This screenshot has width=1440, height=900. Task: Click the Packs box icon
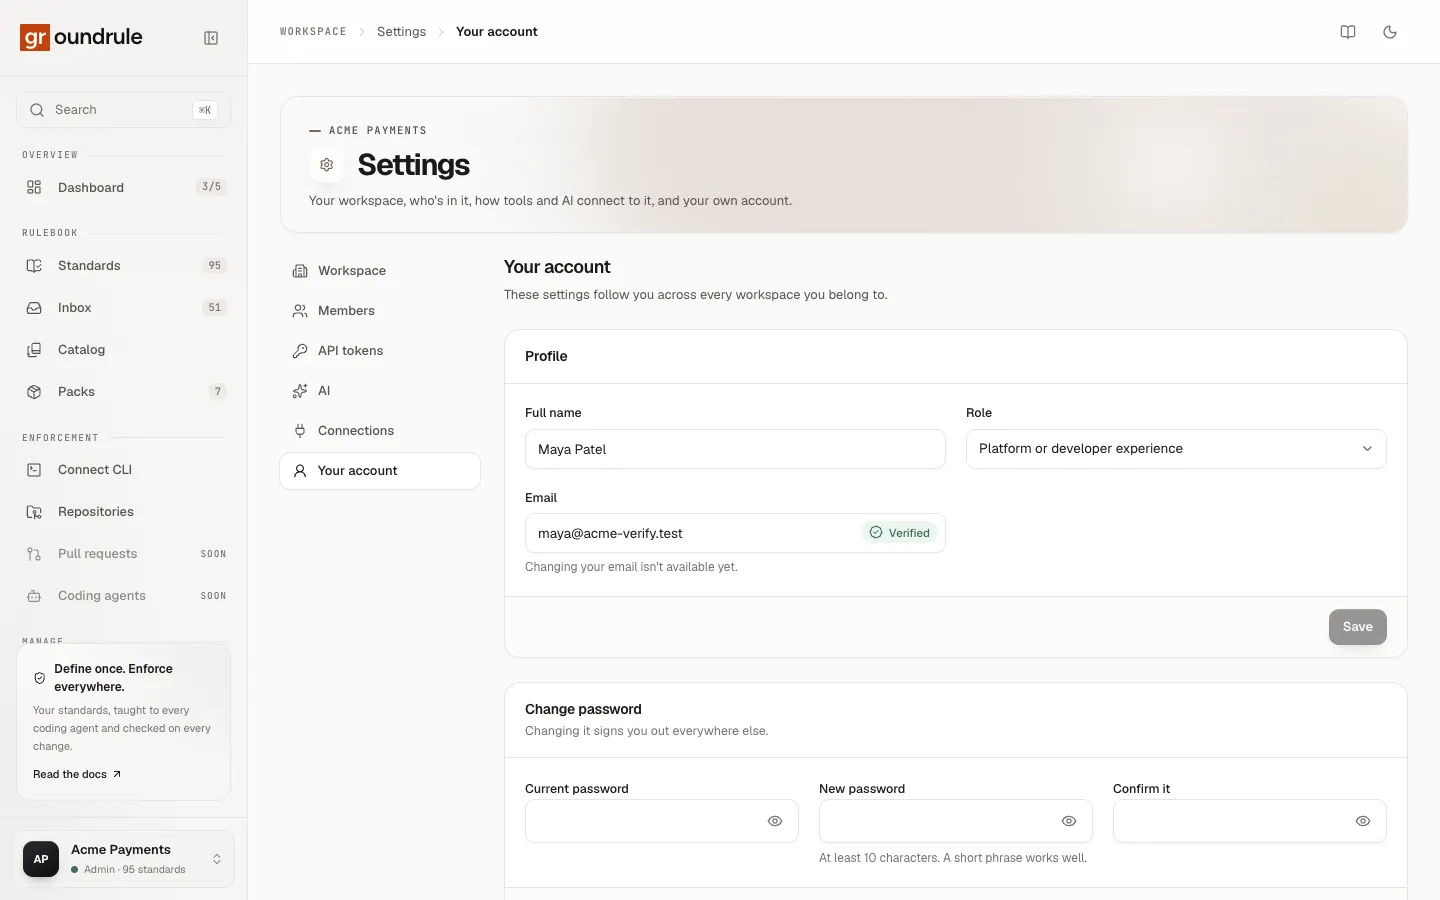pyautogui.click(x=34, y=391)
